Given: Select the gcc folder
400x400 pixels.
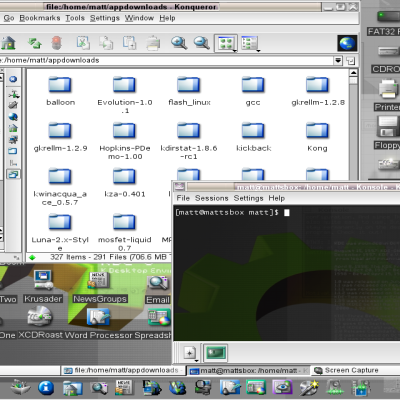Looking at the screenshot, I should (x=253, y=91).
